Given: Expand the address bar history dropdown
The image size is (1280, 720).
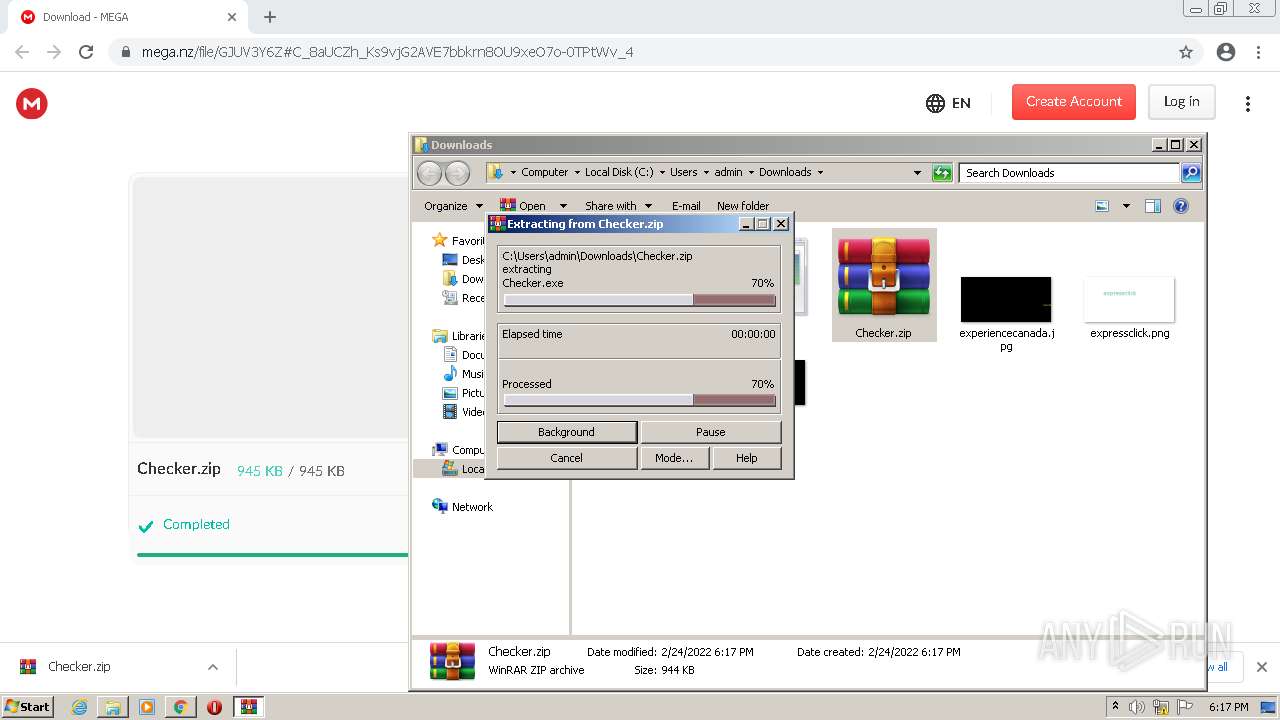Looking at the screenshot, I should (917, 173).
